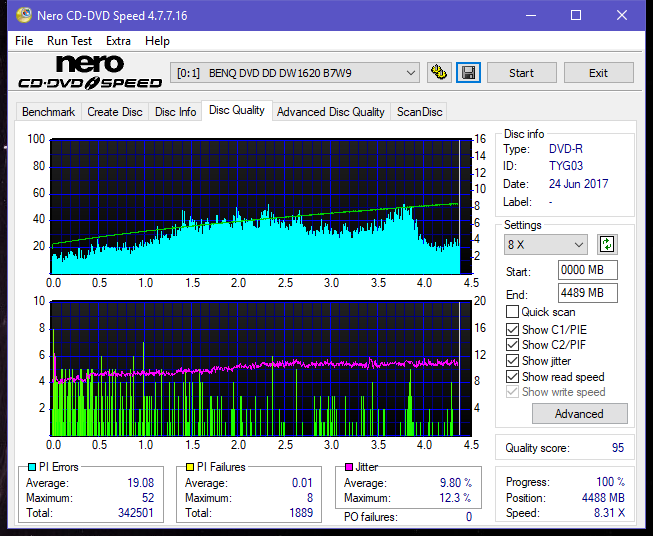Click PI Errors average 19.08
653x536 pixels.
click(141, 483)
